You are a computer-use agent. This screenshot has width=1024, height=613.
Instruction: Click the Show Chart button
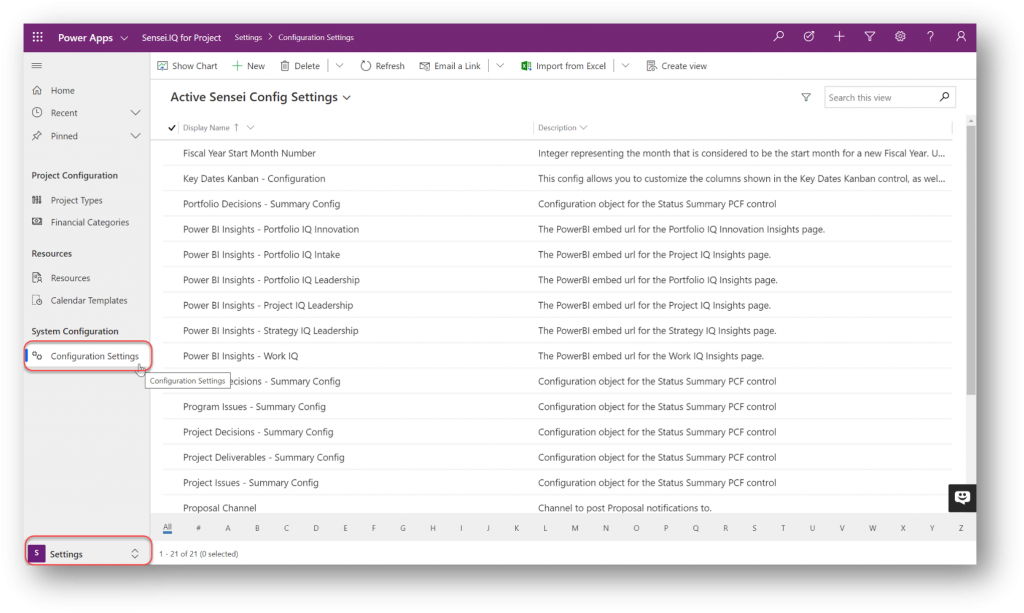coord(187,66)
